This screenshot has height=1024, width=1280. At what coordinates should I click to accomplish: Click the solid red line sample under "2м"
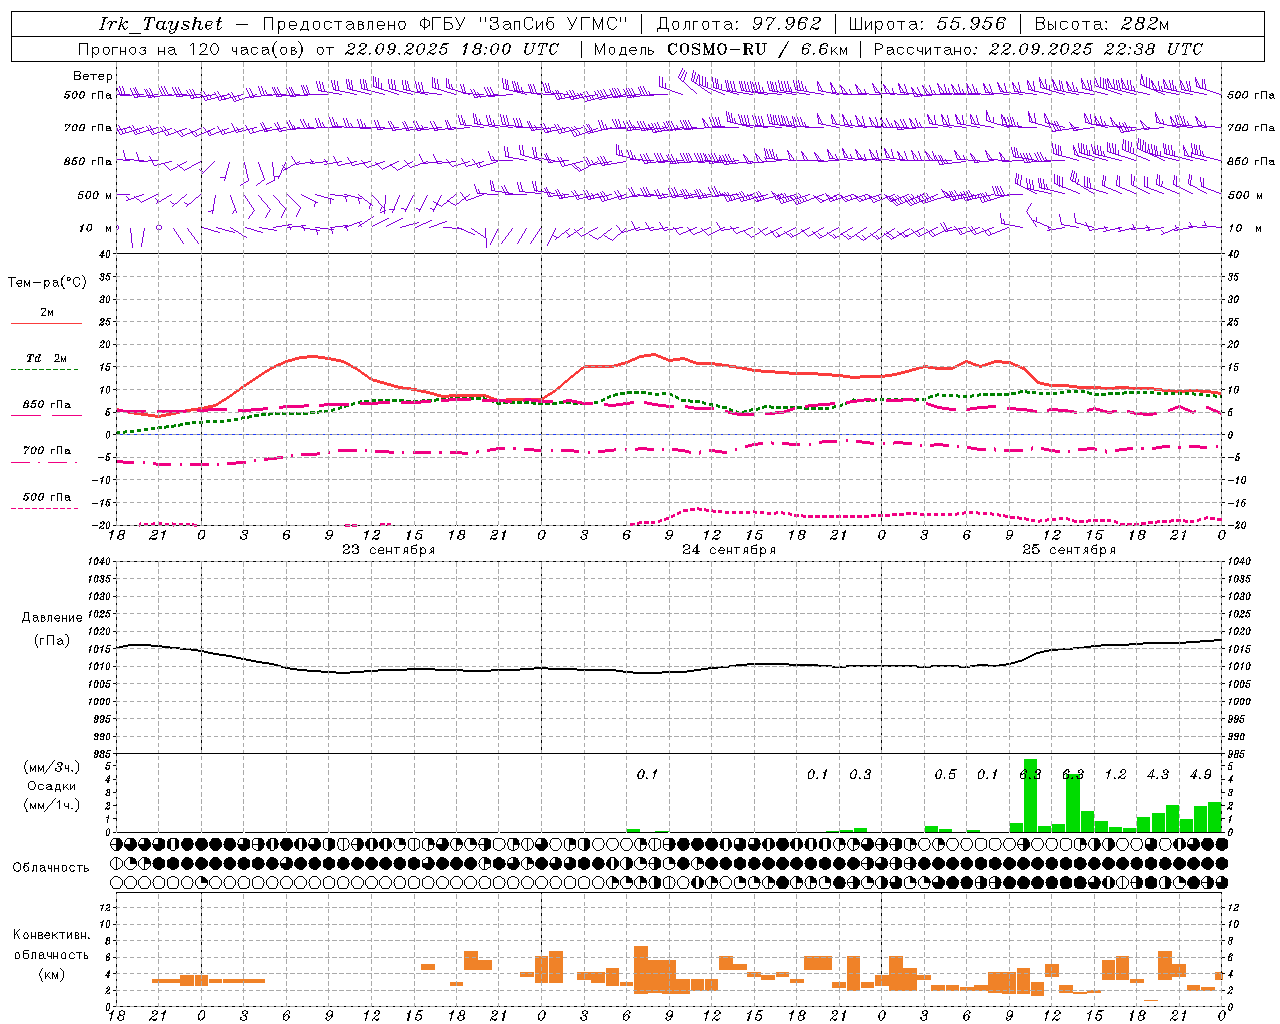46,324
